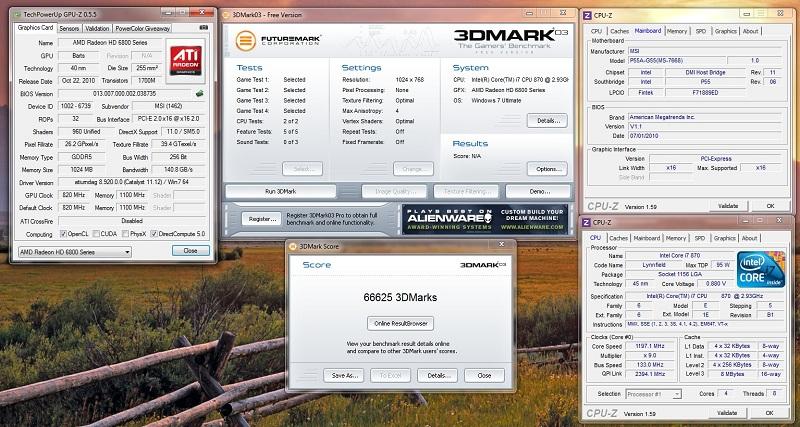Viewport: 800px width, 427px height.
Task: Click the Select tests button
Action: [x=302, y=168]
